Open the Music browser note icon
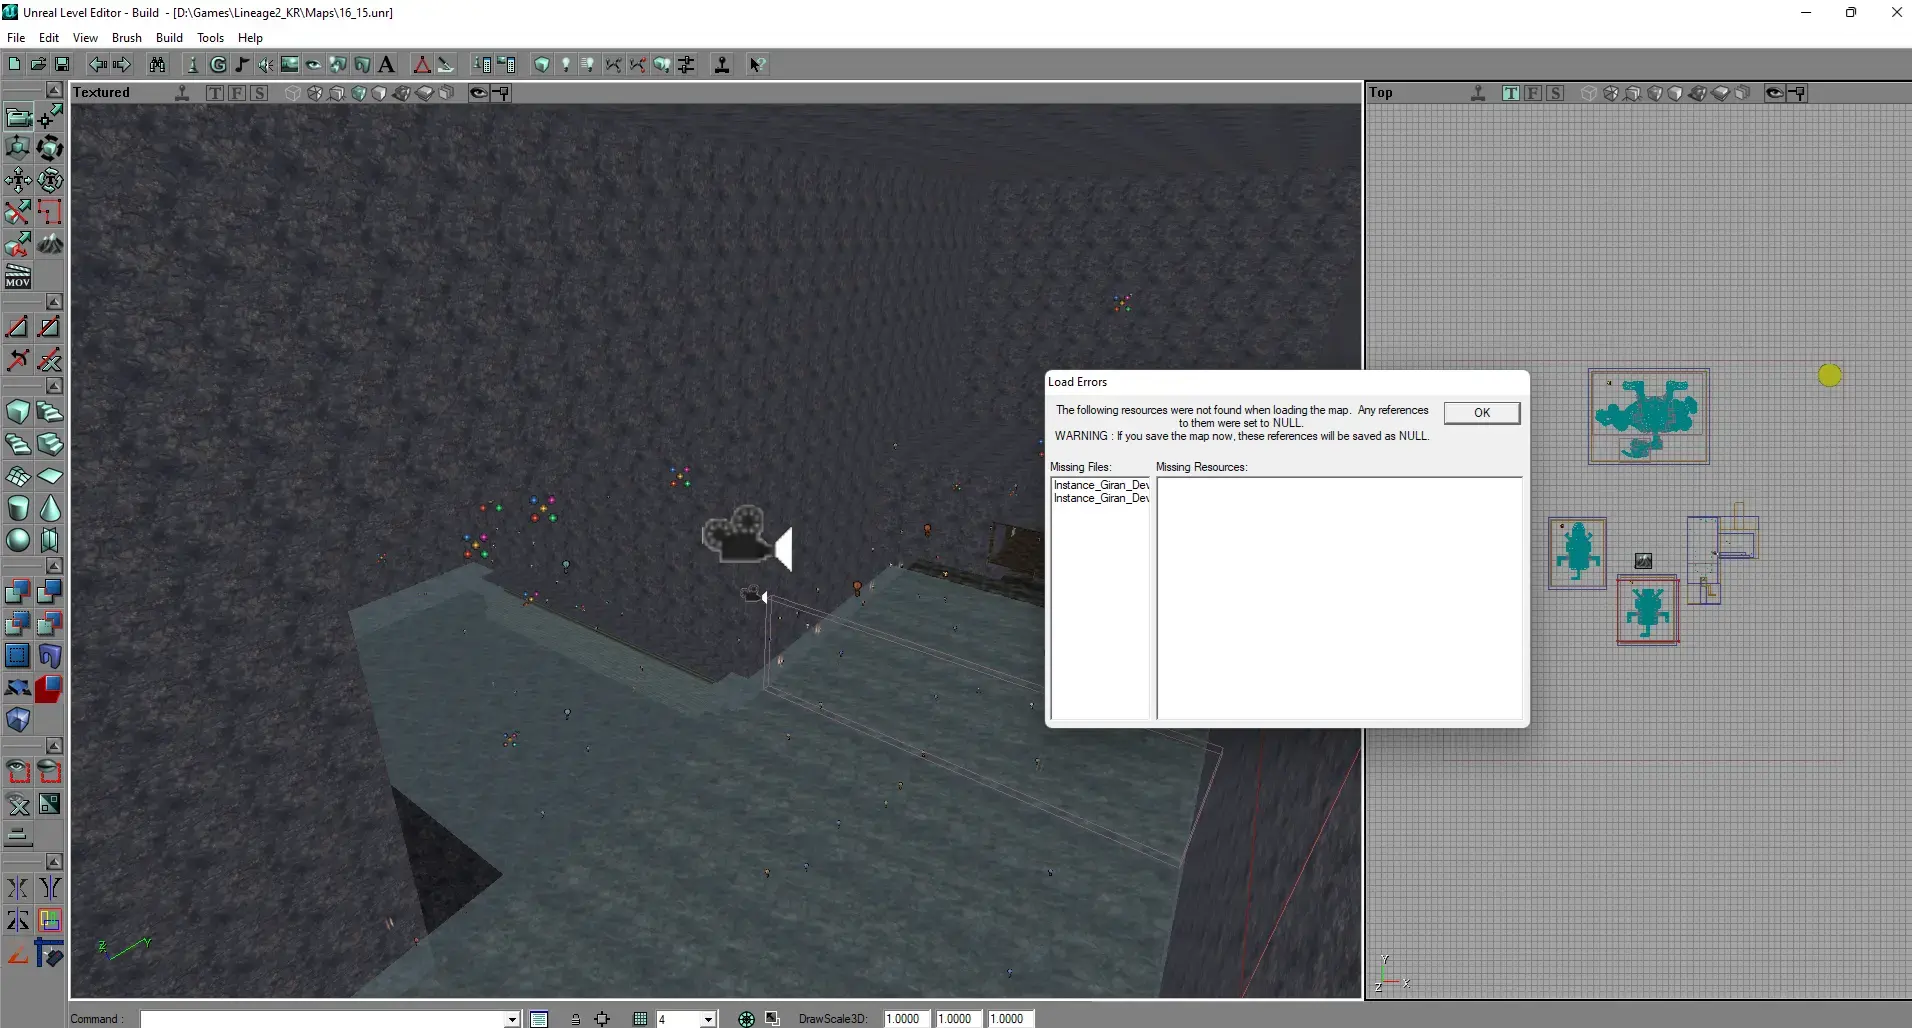Screen dimensions: 1912x1028 [242, 65]
